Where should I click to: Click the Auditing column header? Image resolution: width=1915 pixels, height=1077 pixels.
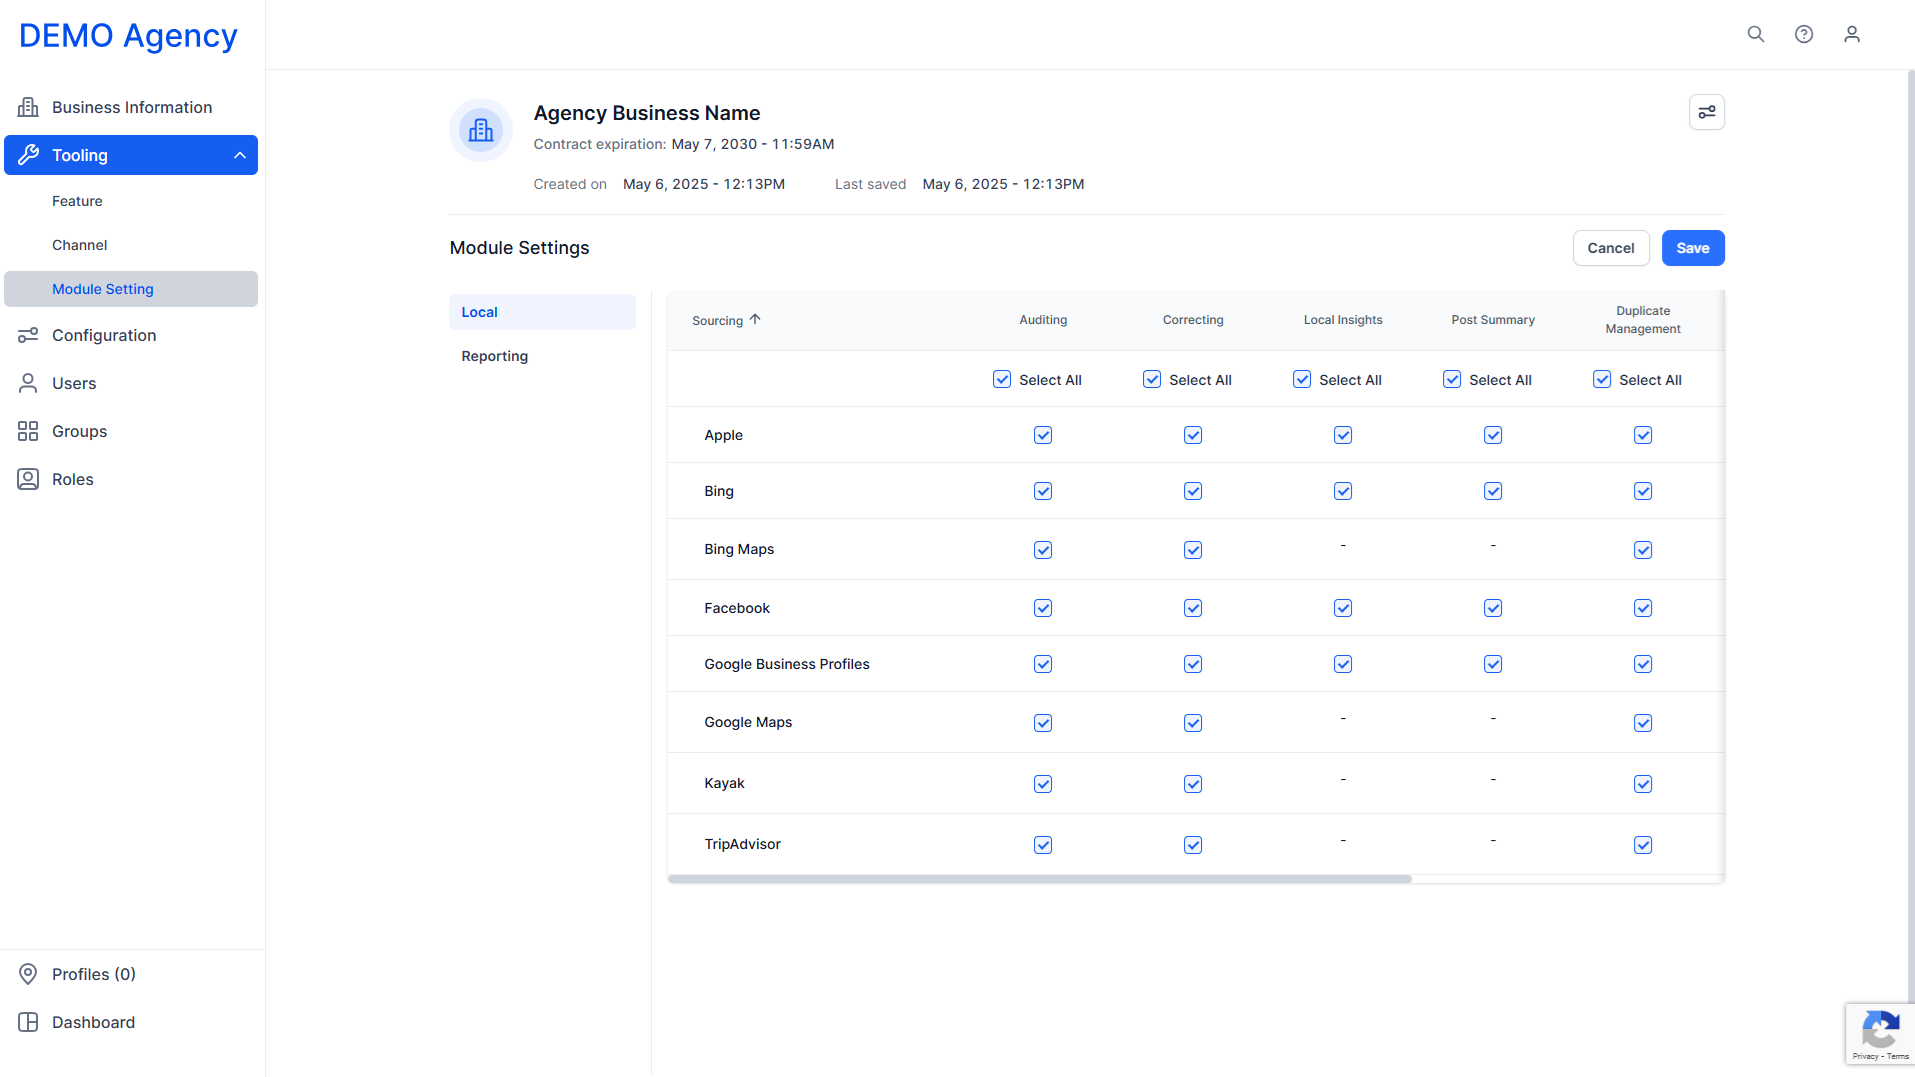point(1043,320)
